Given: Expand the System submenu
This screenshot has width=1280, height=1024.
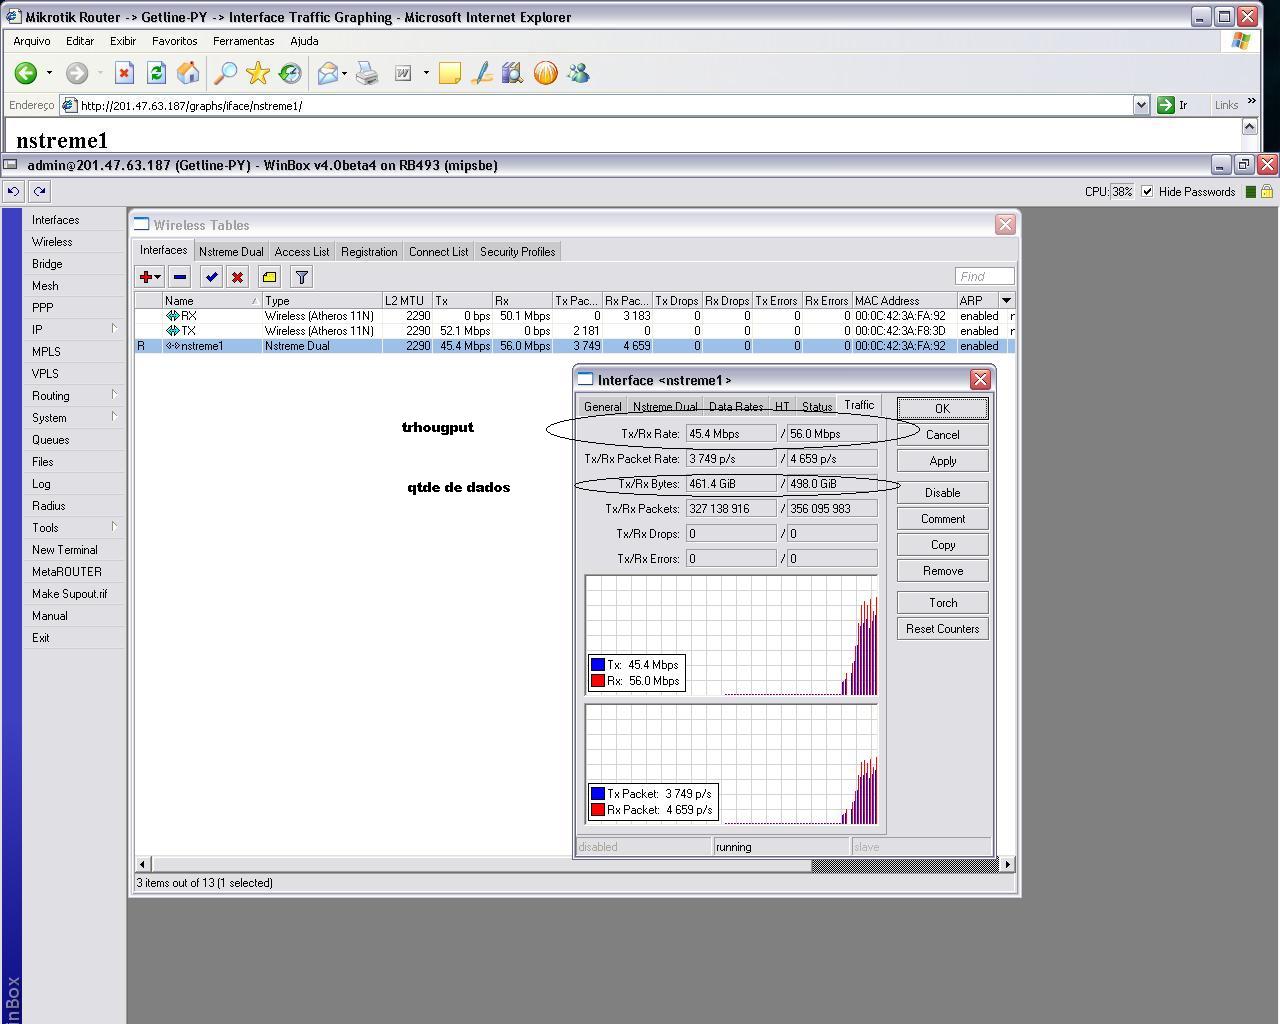Looking at the screenshot, I should pos(114,417).
